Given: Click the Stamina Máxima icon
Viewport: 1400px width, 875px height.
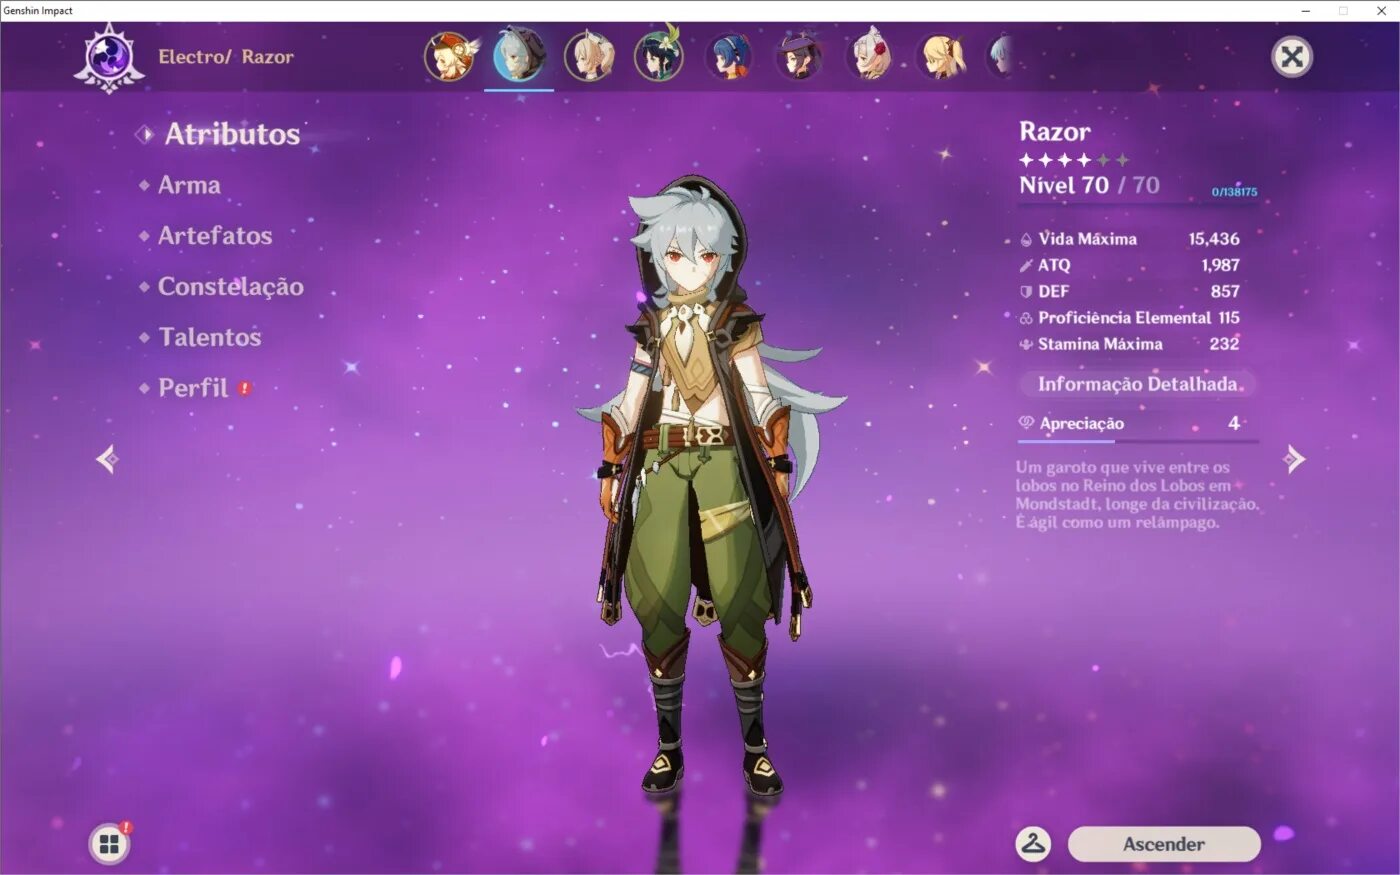Looking at the screenshot, I should 1026,344.
